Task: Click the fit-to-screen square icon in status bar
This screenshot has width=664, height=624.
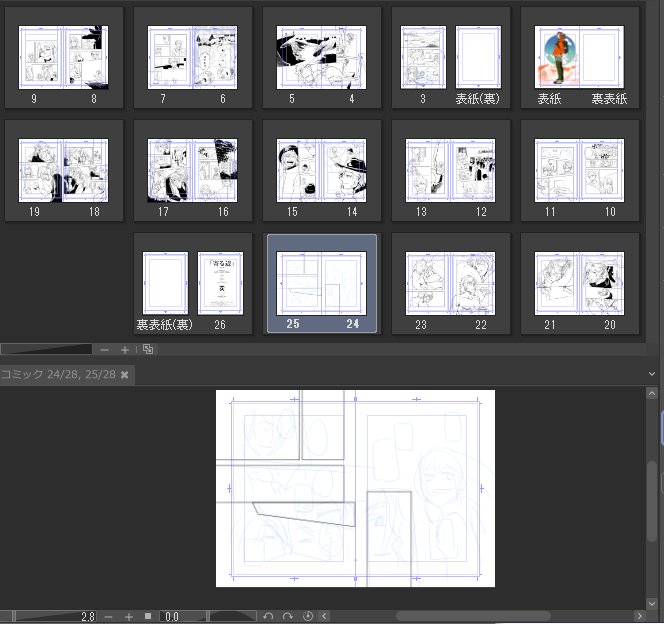Action: click(148, 616)
